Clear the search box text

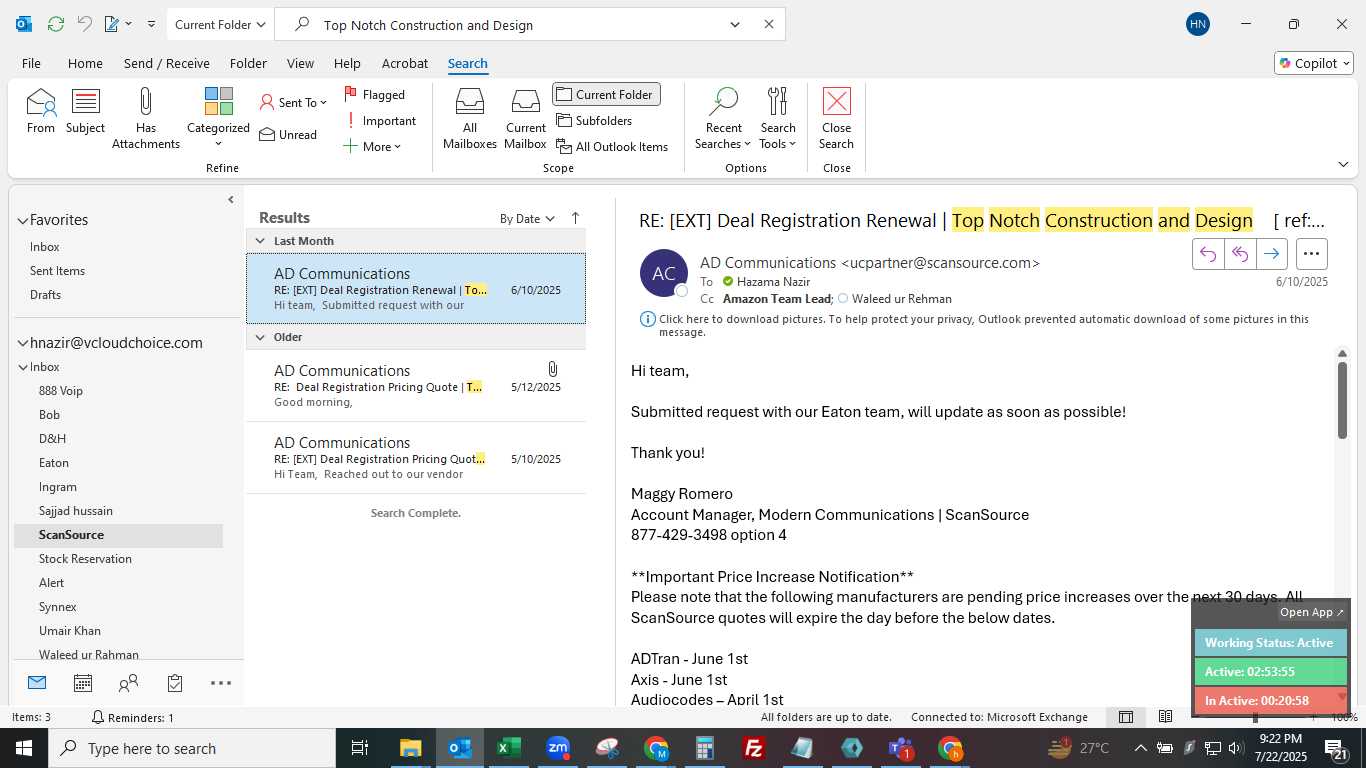click(769, 24)
